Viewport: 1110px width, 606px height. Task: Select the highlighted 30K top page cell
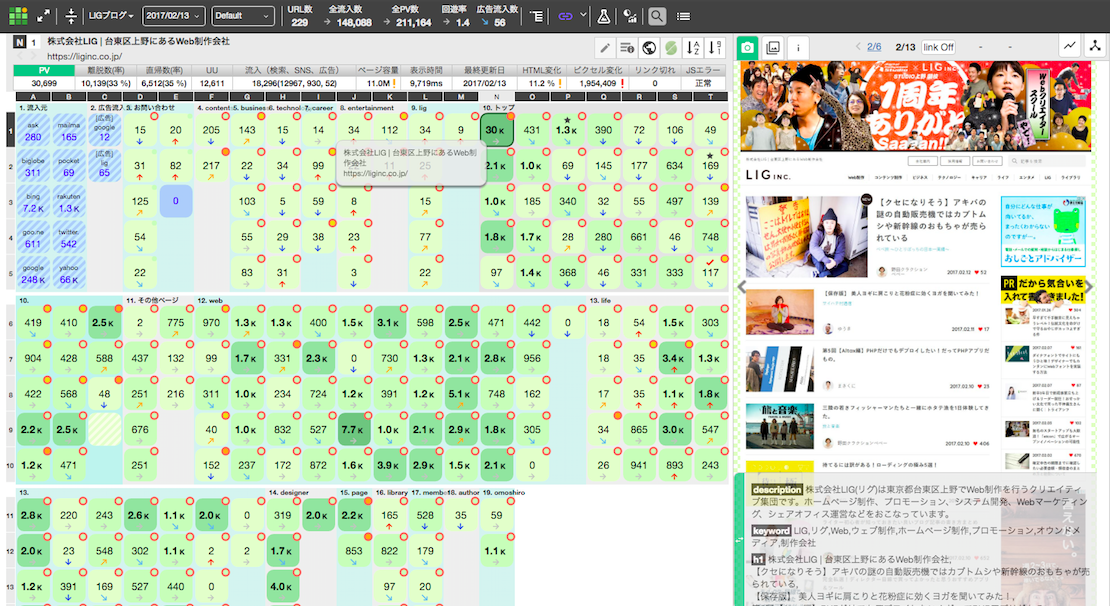click(496, 130)
